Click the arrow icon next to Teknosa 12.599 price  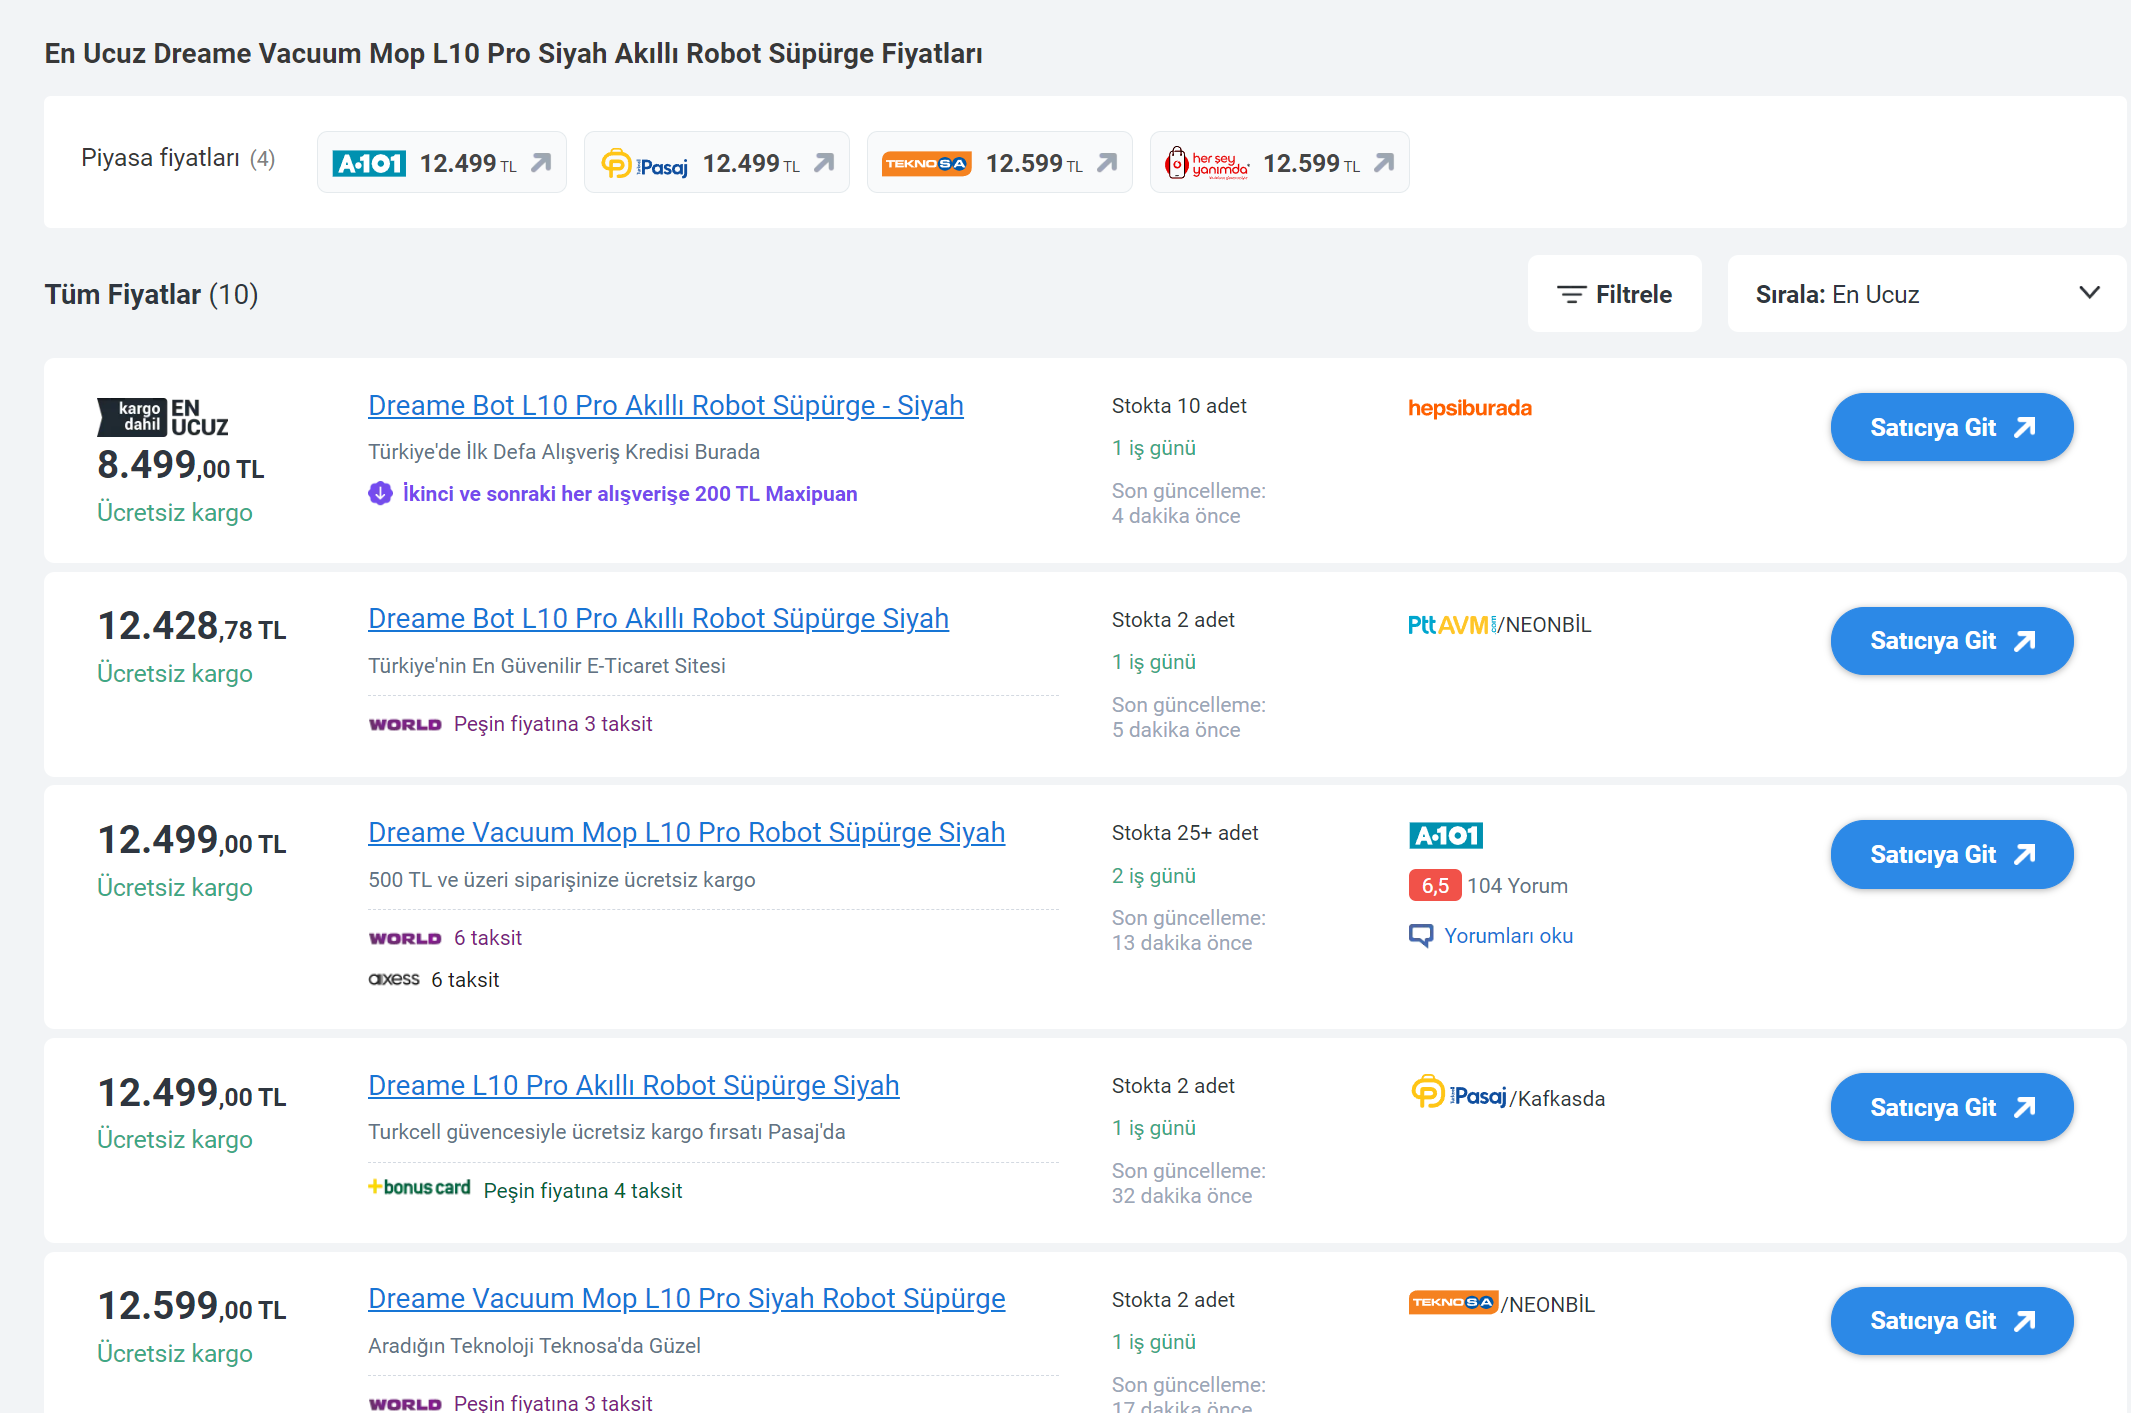coord(1107,162)
